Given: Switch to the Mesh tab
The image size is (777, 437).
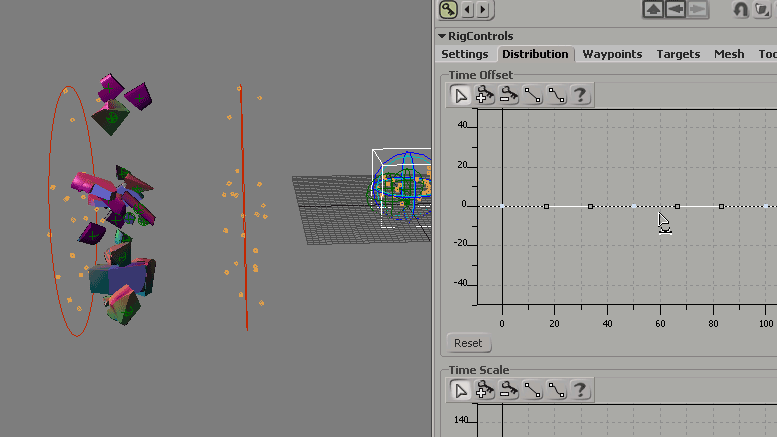Looking at the screenshot, I should click(729, 54).
